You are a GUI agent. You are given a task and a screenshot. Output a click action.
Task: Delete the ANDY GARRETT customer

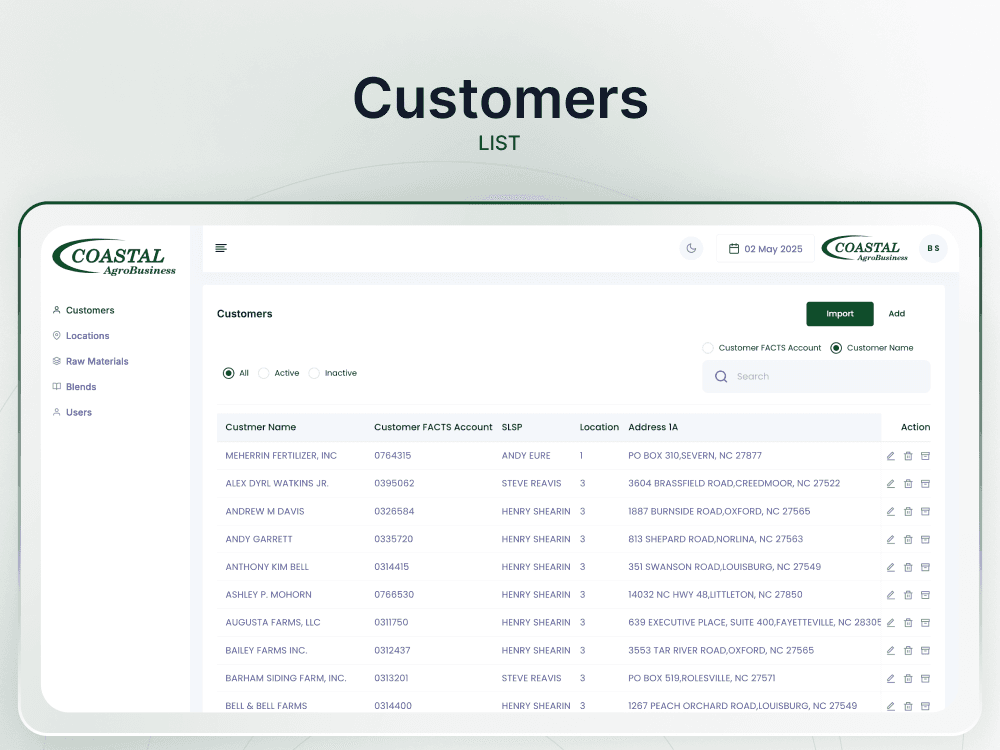[x=908, y=540]
